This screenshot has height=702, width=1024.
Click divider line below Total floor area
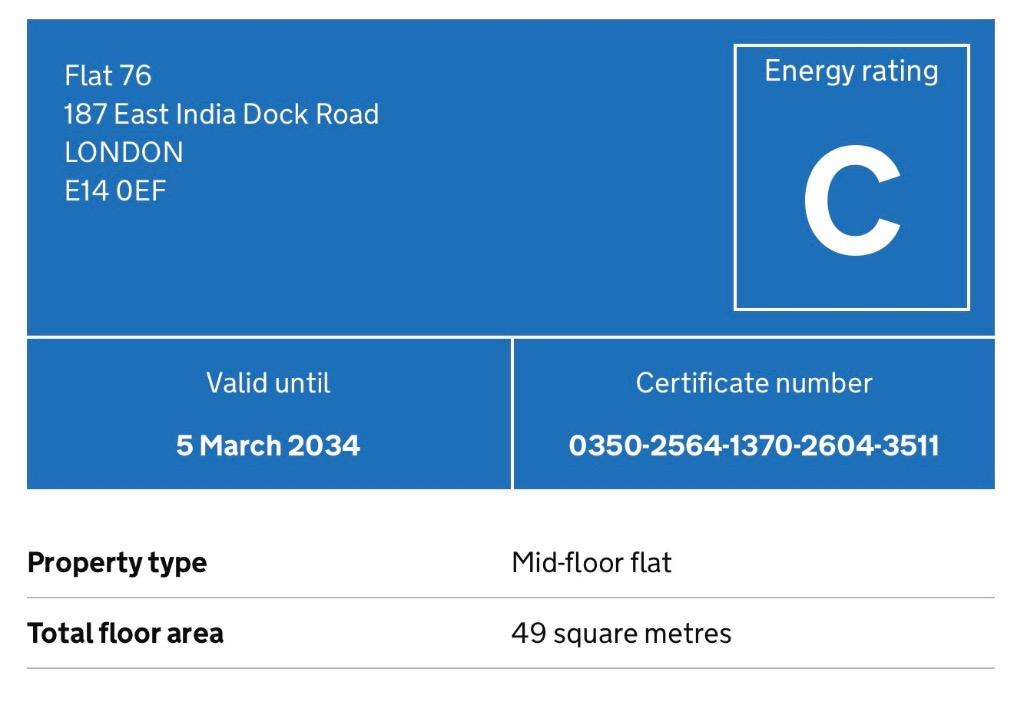pyautogui.click(x=511, y=668)
